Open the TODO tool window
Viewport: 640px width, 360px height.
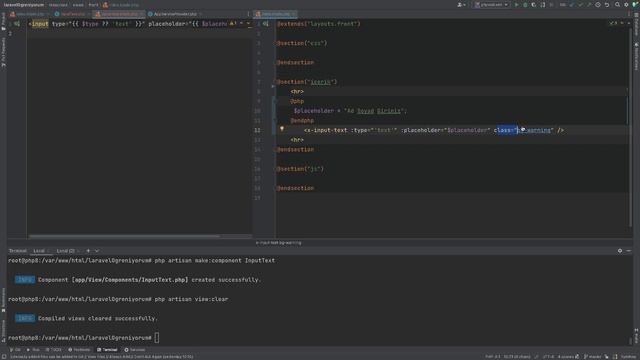[53, 350]
